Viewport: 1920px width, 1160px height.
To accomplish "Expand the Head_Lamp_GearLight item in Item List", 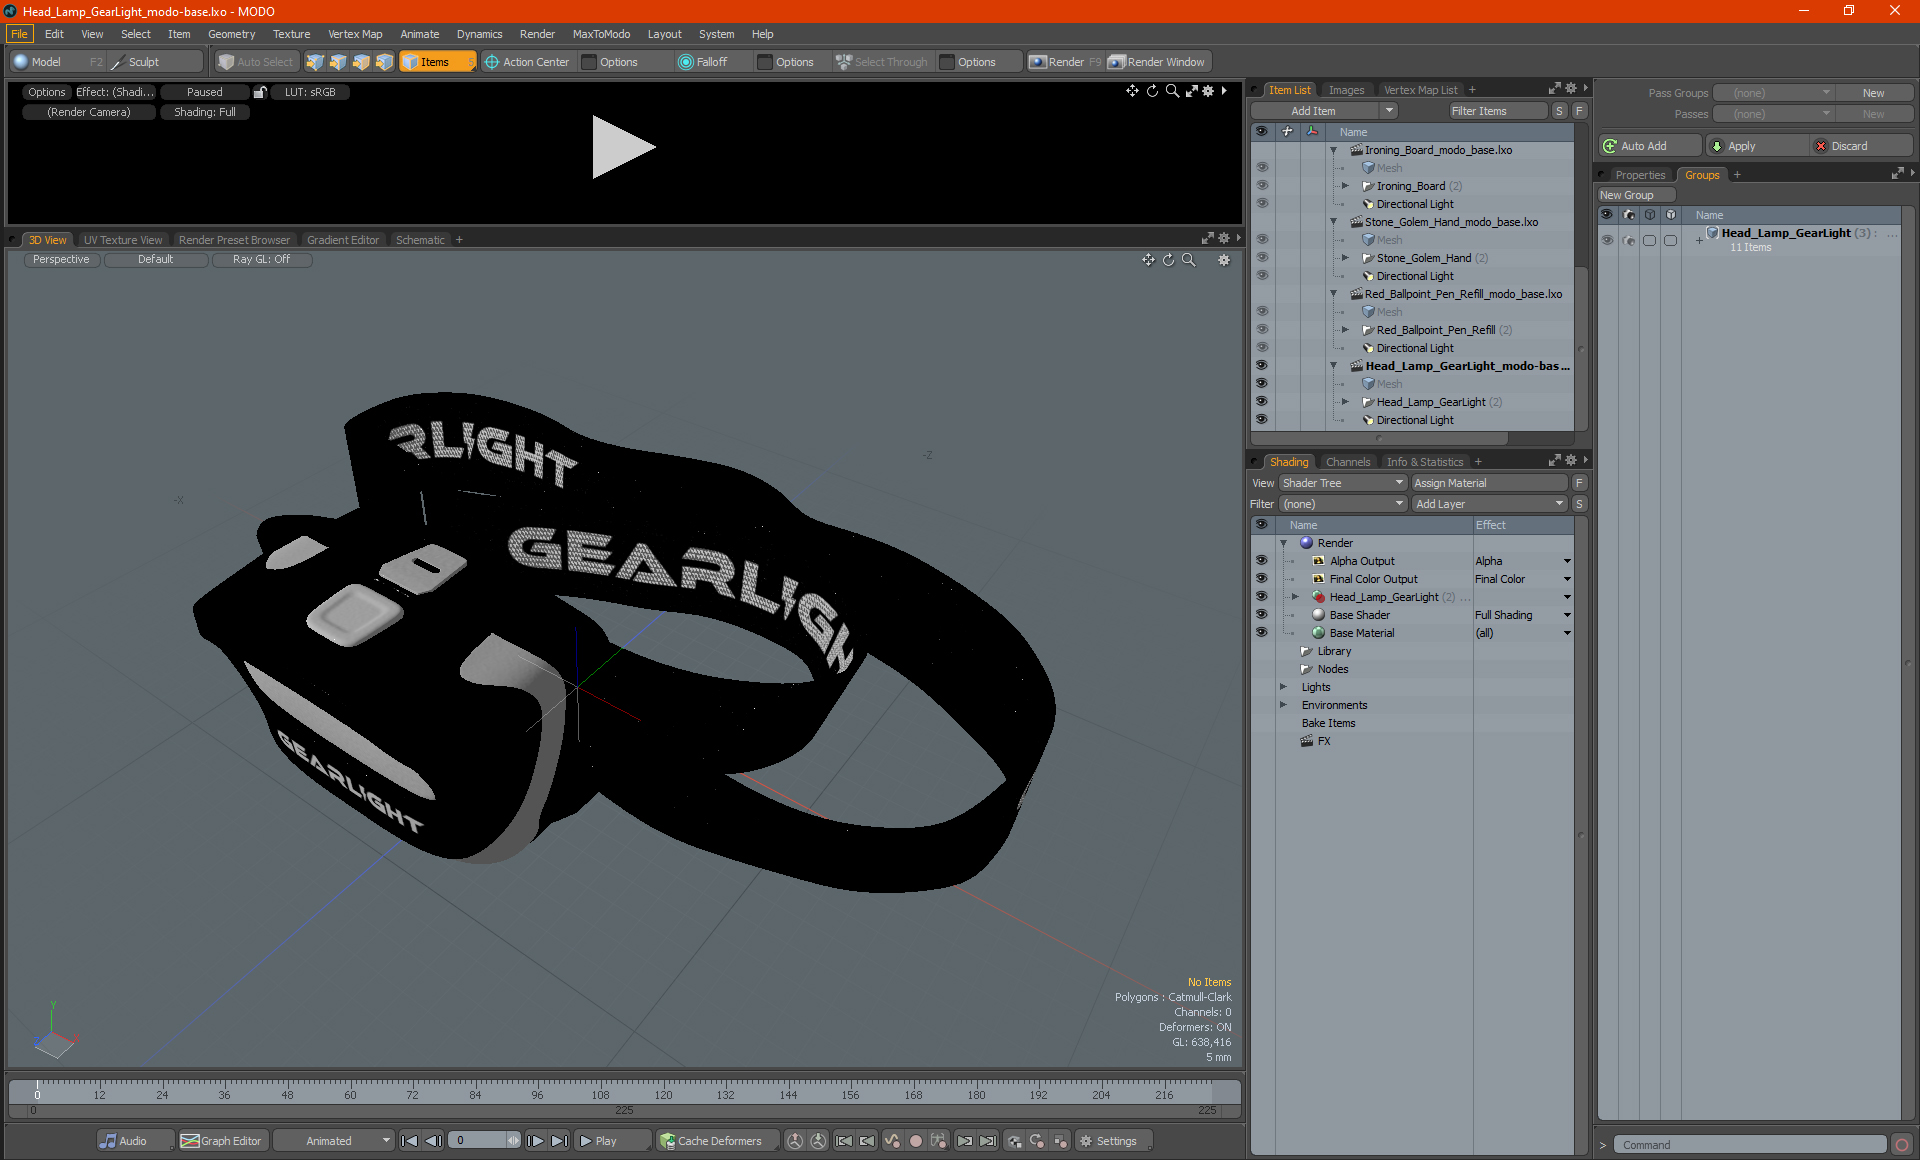I will 1345,402.
